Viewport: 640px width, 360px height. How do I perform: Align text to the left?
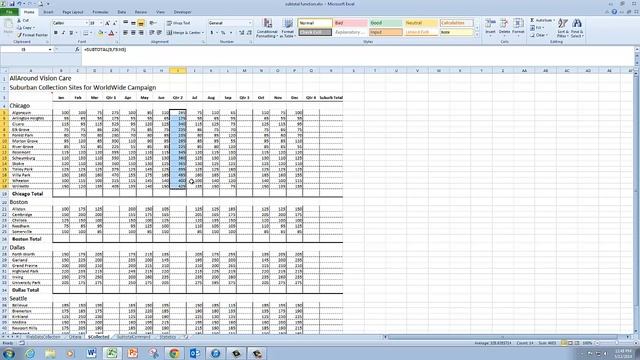pyautogui.click(x=125, y=33)
